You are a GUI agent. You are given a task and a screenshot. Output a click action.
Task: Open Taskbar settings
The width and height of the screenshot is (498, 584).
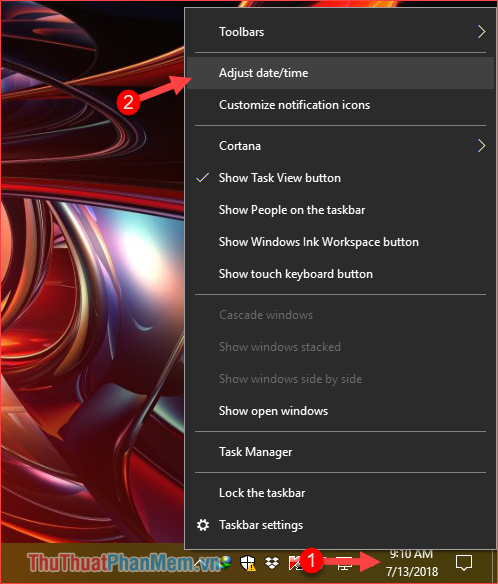tap(340, 525)
